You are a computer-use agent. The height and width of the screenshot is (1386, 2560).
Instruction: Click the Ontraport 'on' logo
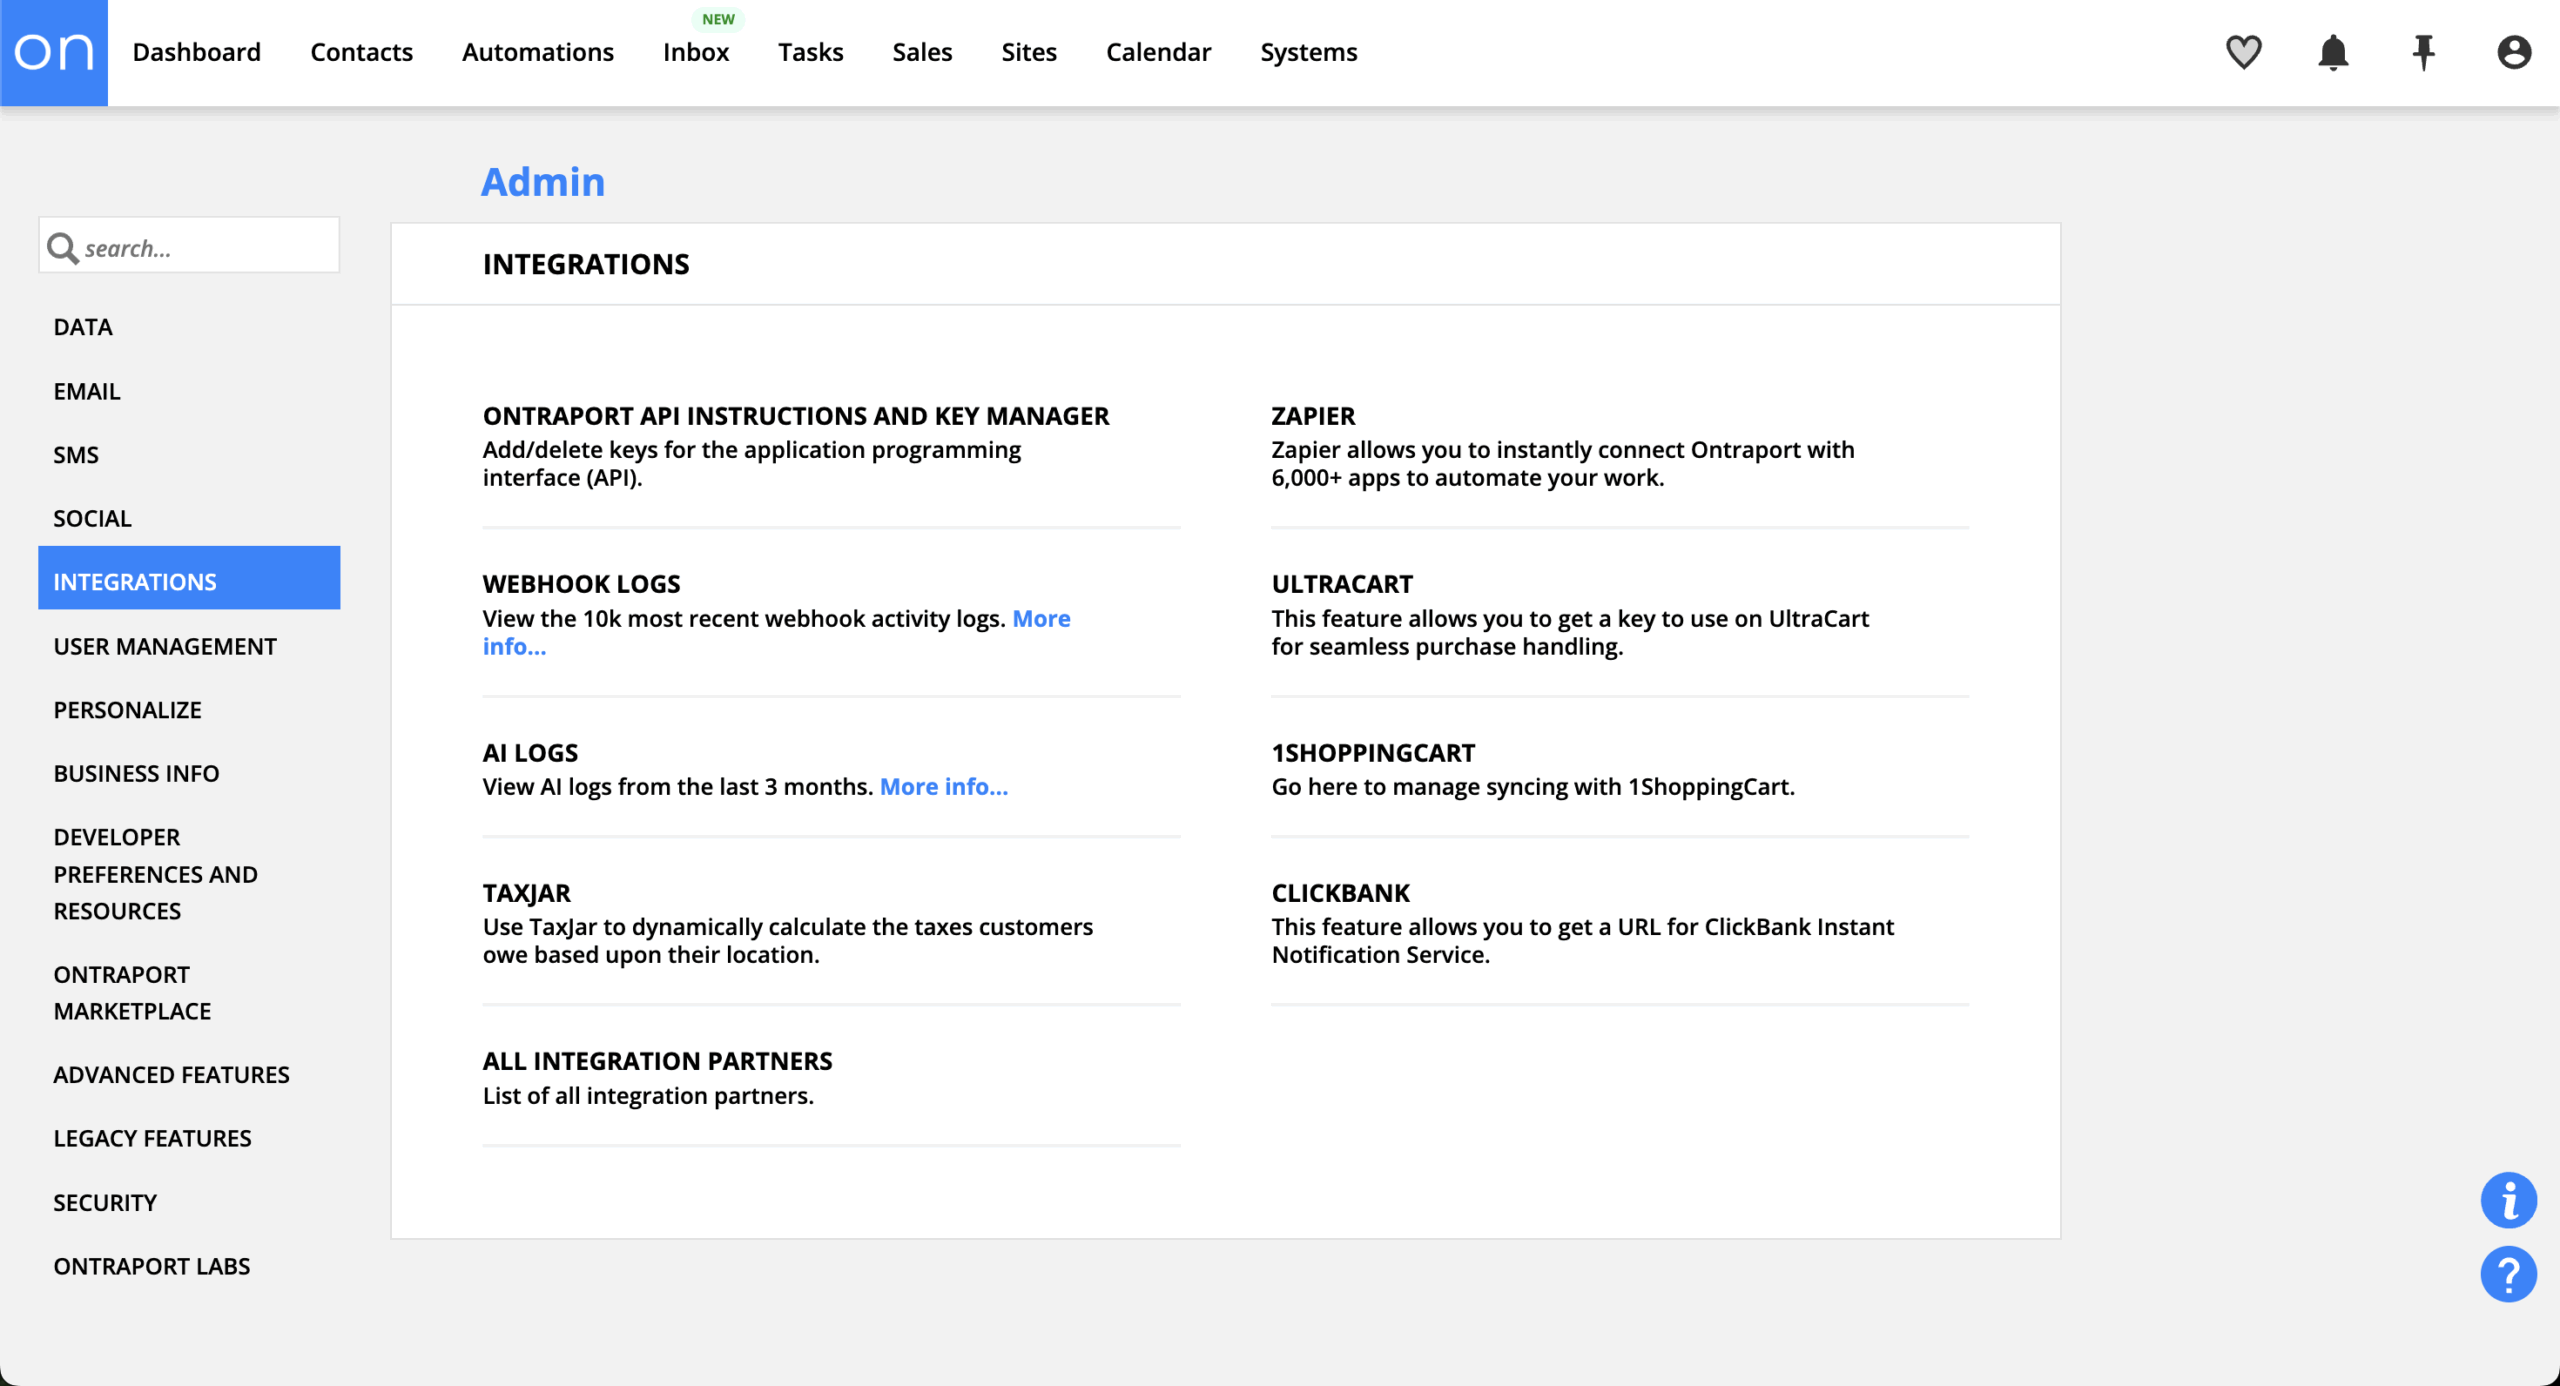(54, 52)
